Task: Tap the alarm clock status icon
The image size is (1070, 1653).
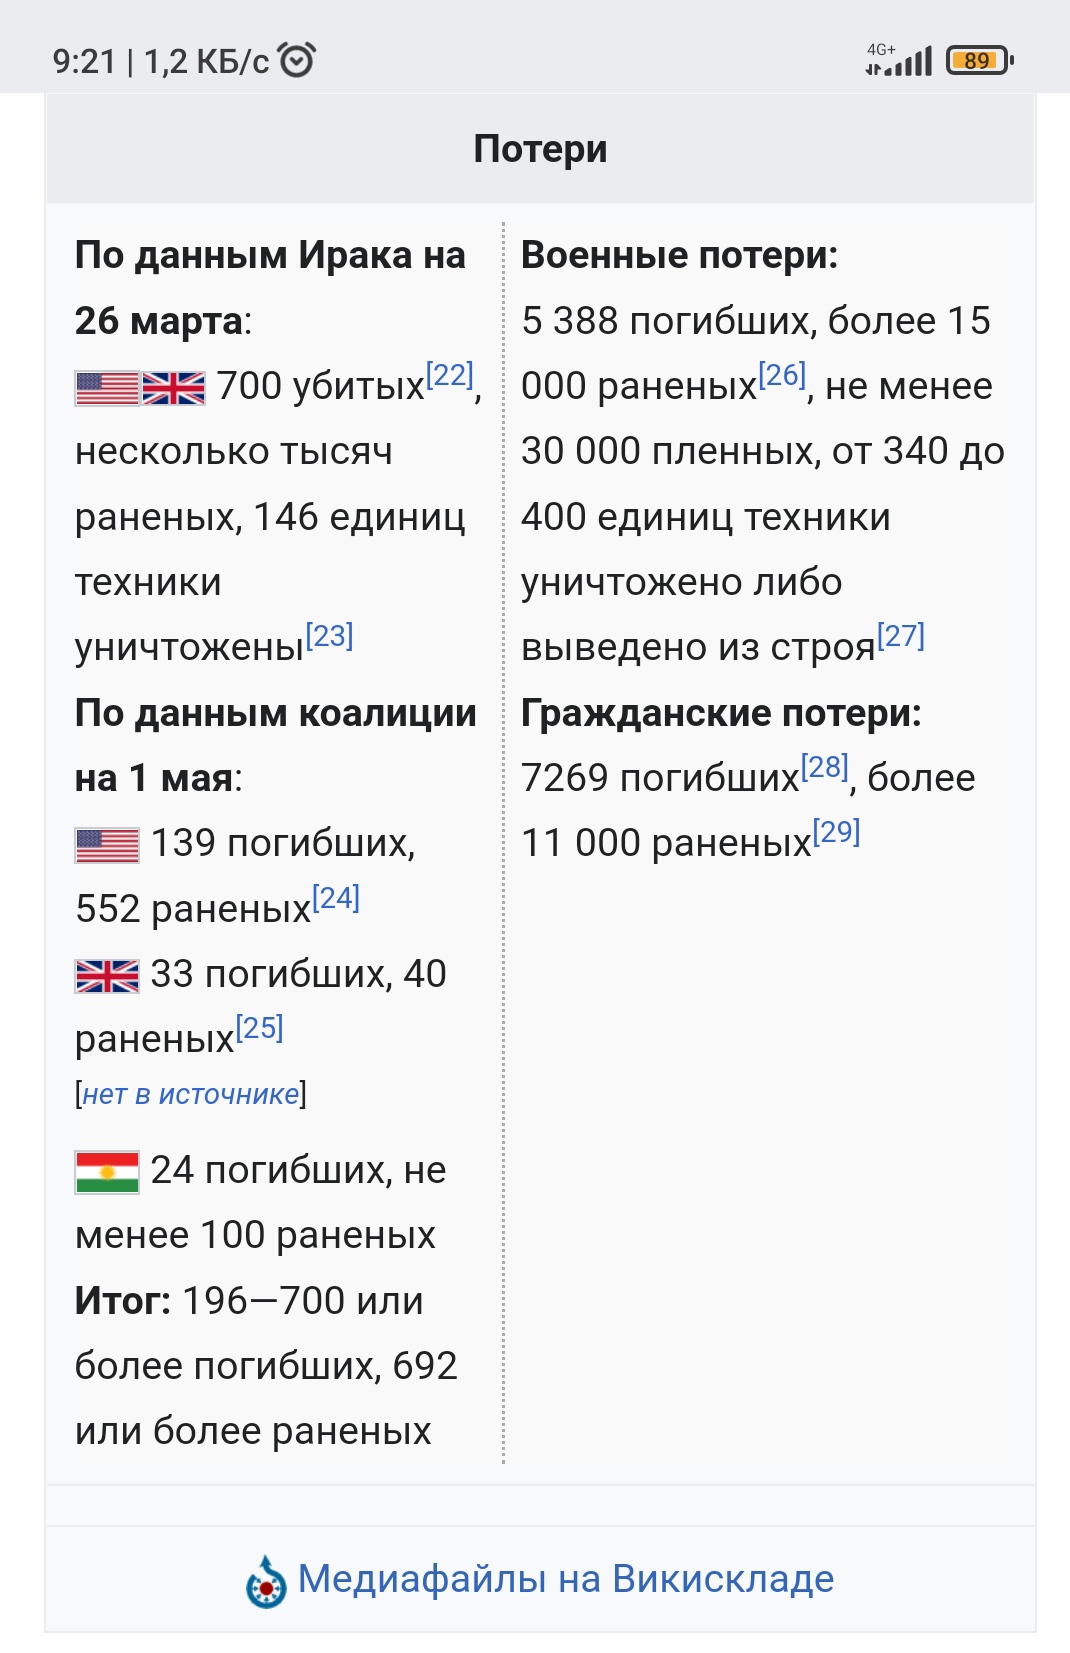Action: click(297, 60)
